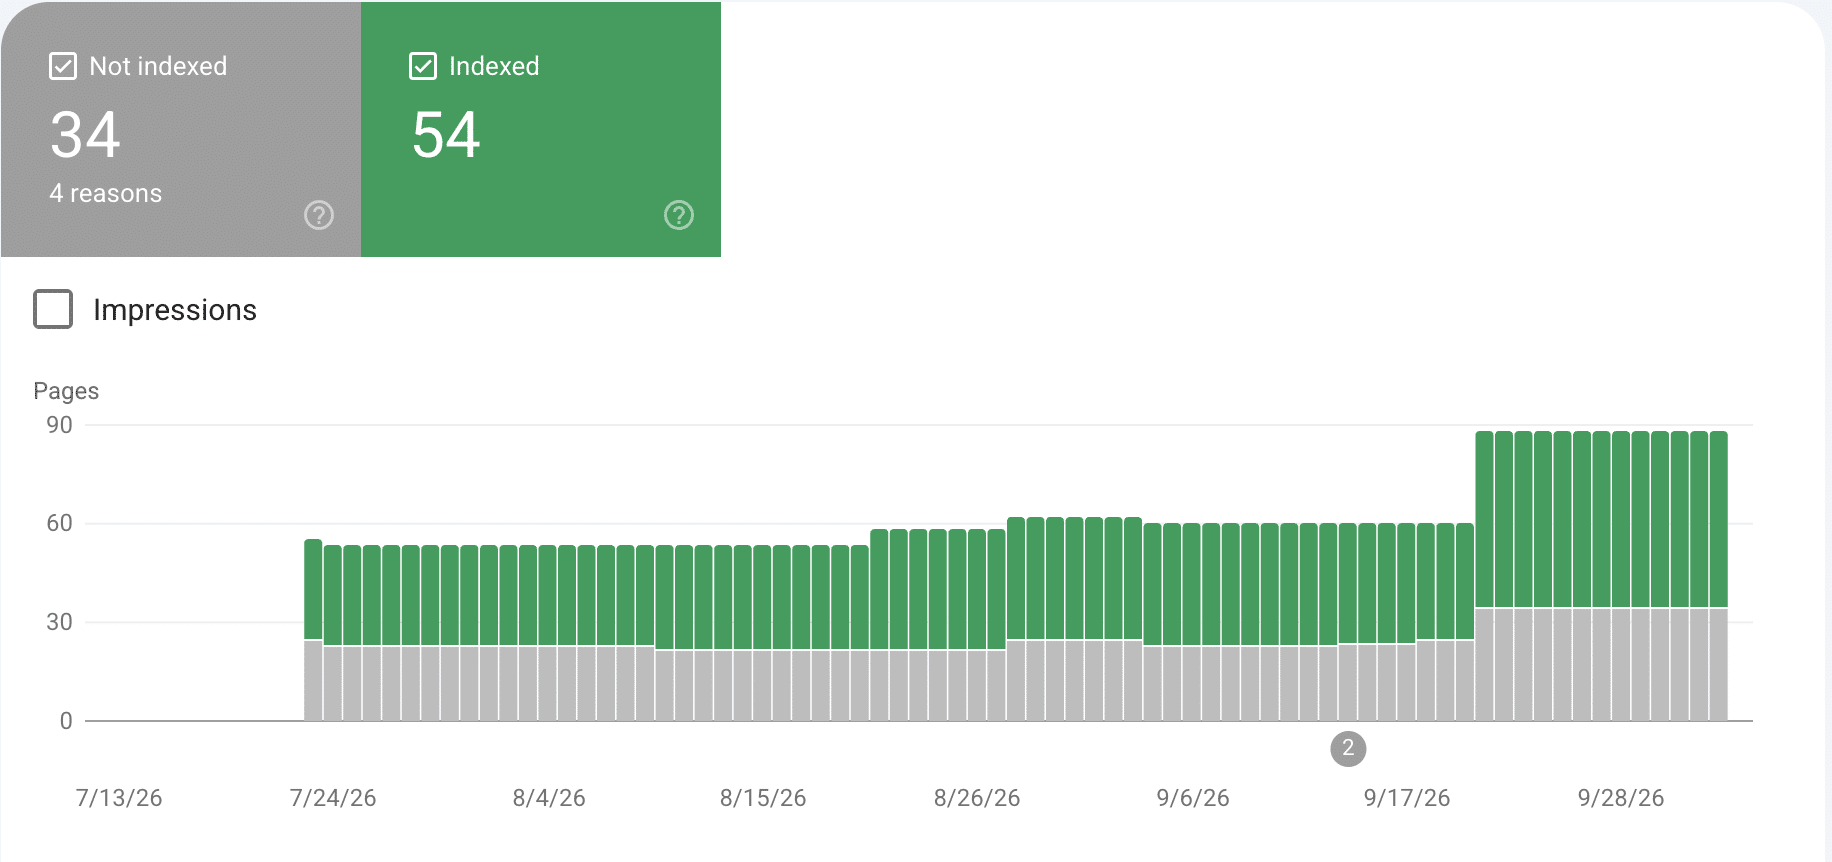Click the 9/6/26 date label
The width and height of the screenshot is (1832, 862).
click(x=1193, y=798)
